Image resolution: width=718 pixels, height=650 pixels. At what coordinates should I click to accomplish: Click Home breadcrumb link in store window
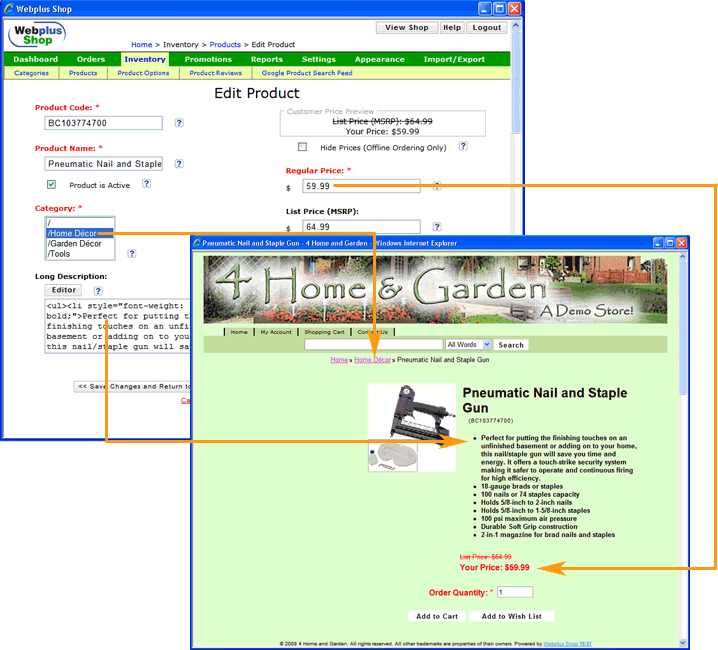(339, 360)
